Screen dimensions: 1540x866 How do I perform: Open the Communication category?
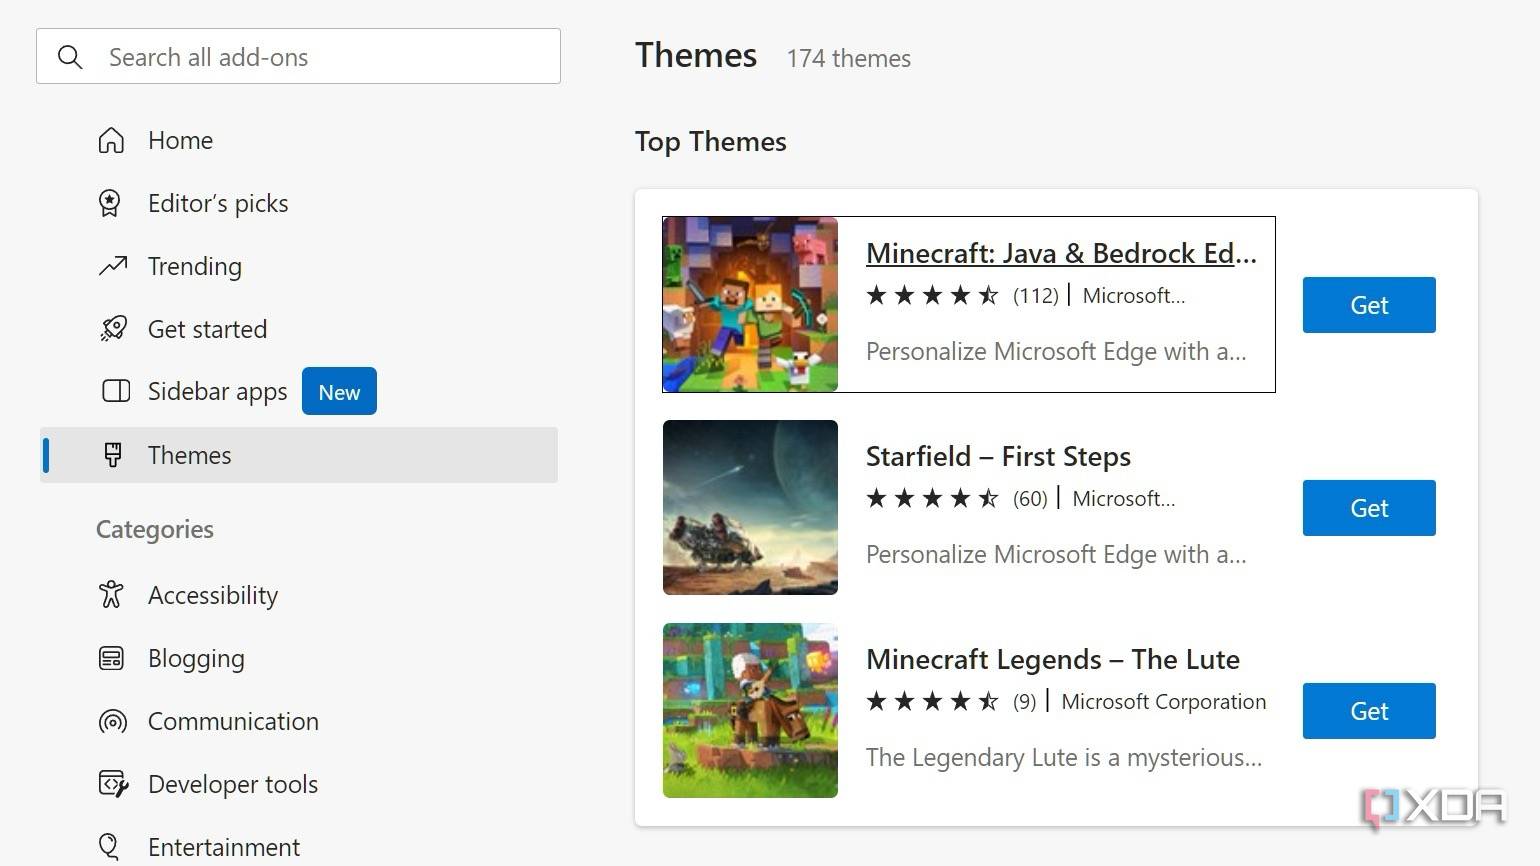(233, 721)
